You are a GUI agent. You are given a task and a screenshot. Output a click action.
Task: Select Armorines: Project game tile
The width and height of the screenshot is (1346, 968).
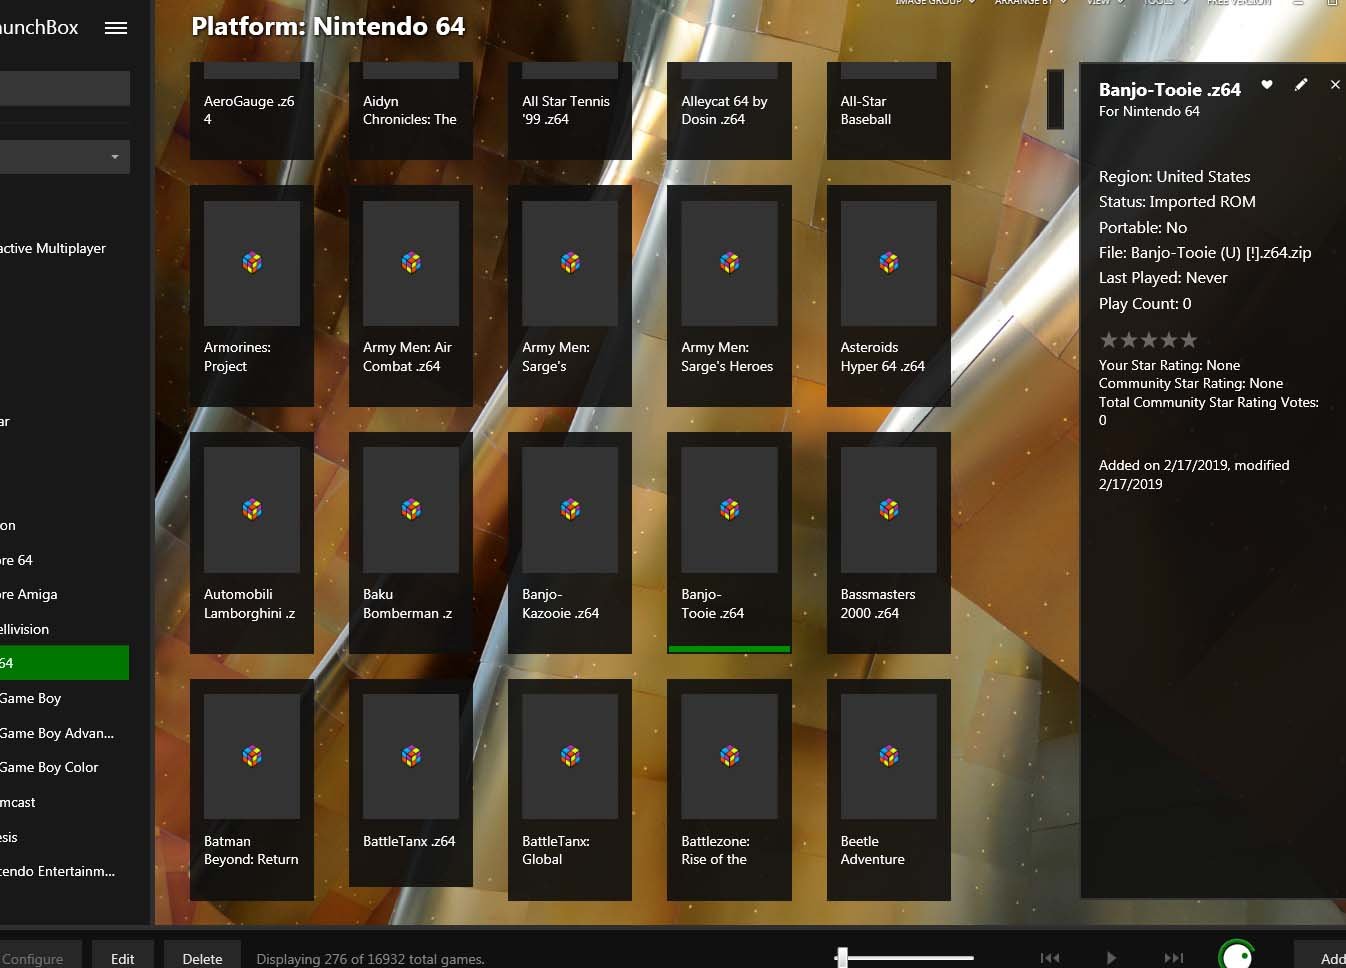(x=252, y=296)
